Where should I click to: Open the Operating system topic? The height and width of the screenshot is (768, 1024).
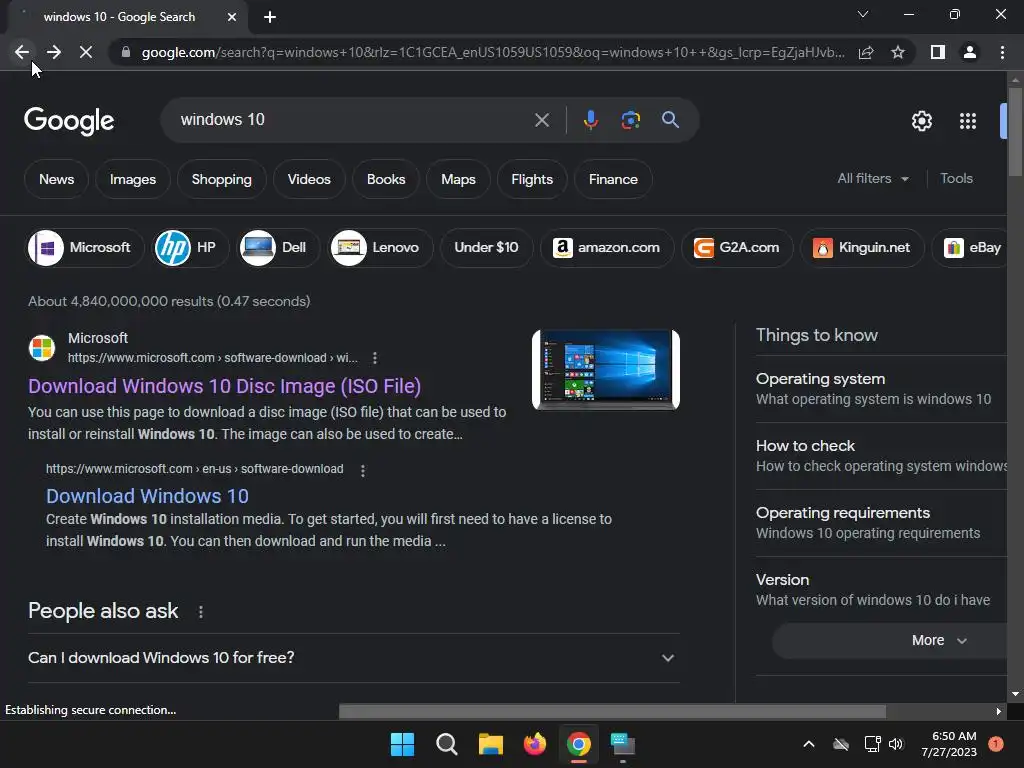pos(881,389)
